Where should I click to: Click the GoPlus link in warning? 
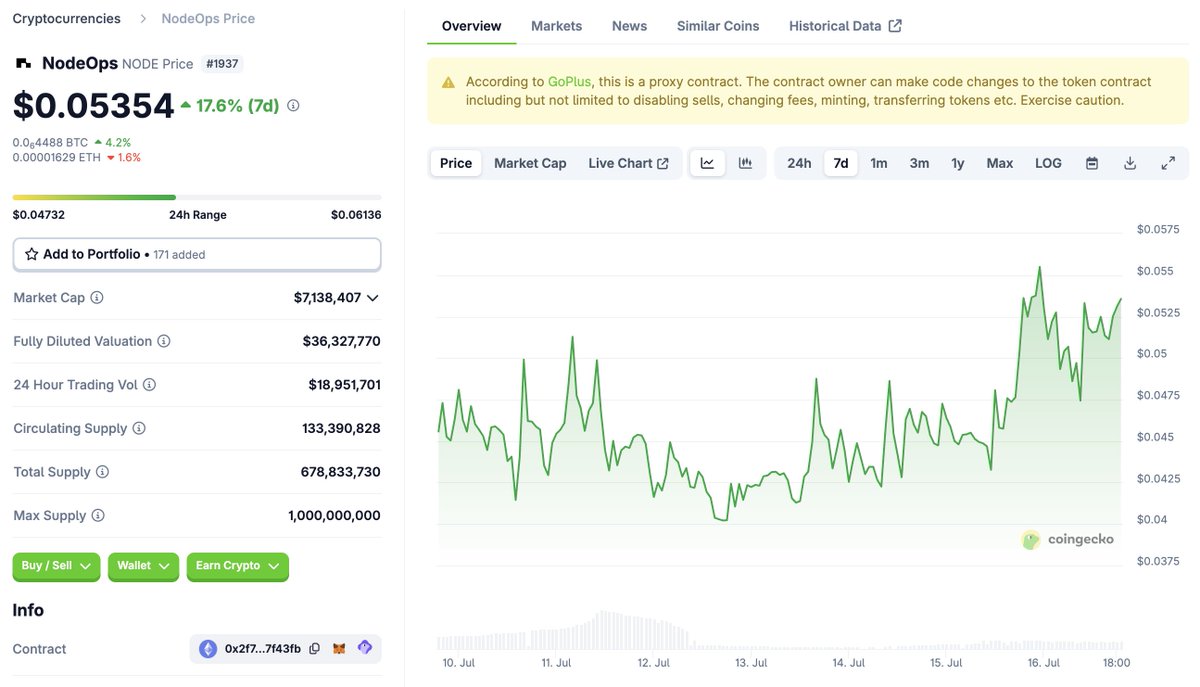569,82
